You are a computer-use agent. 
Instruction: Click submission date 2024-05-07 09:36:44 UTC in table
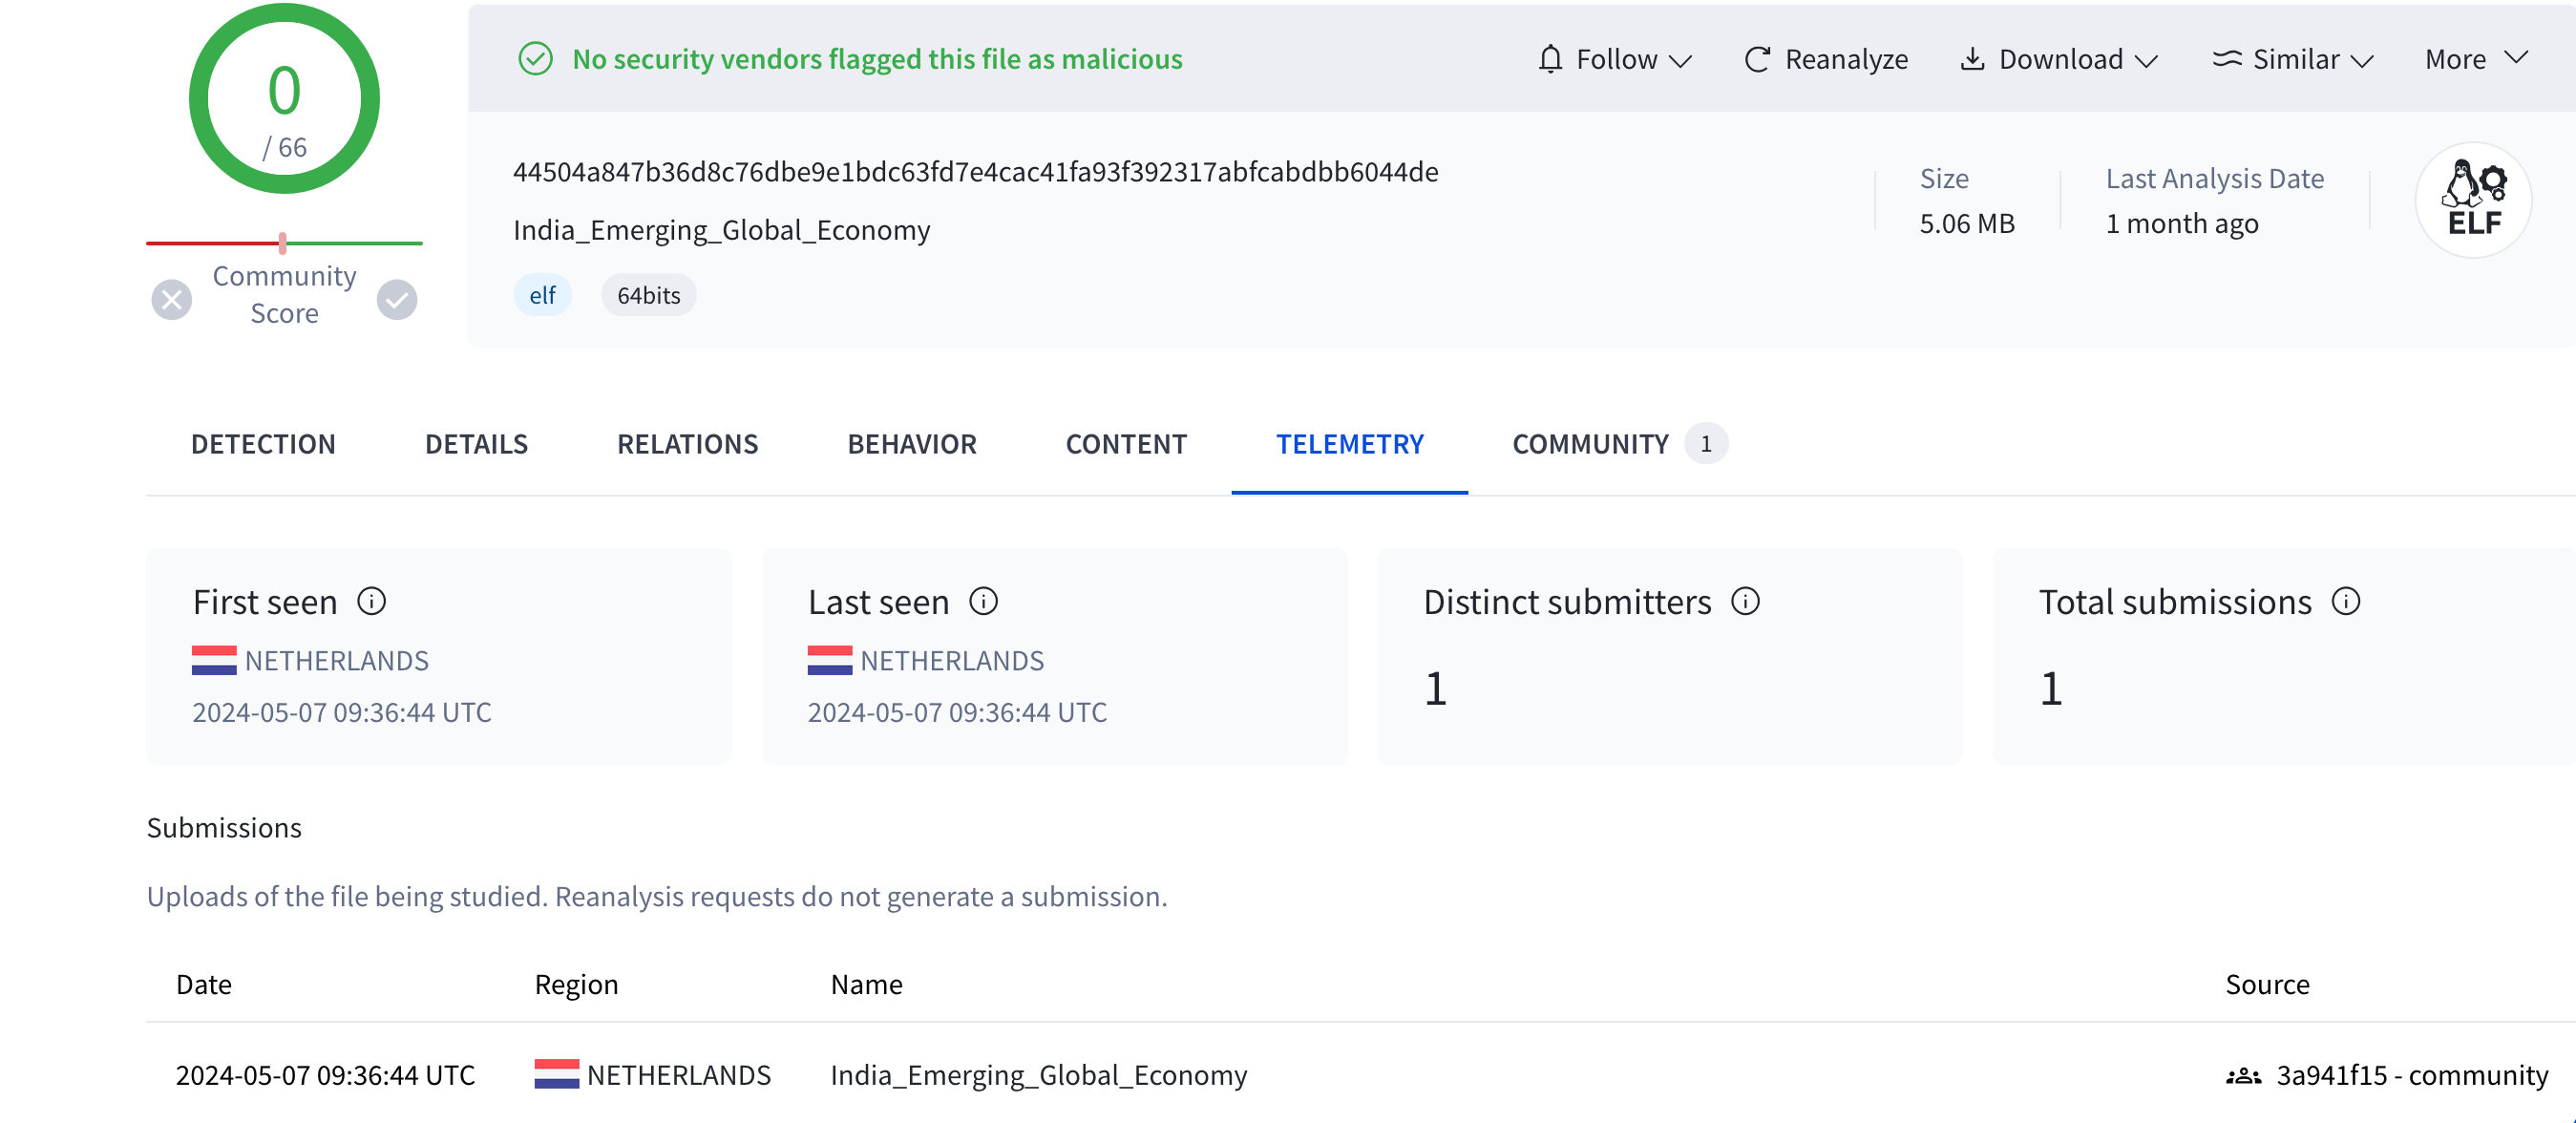(325, 1075)
